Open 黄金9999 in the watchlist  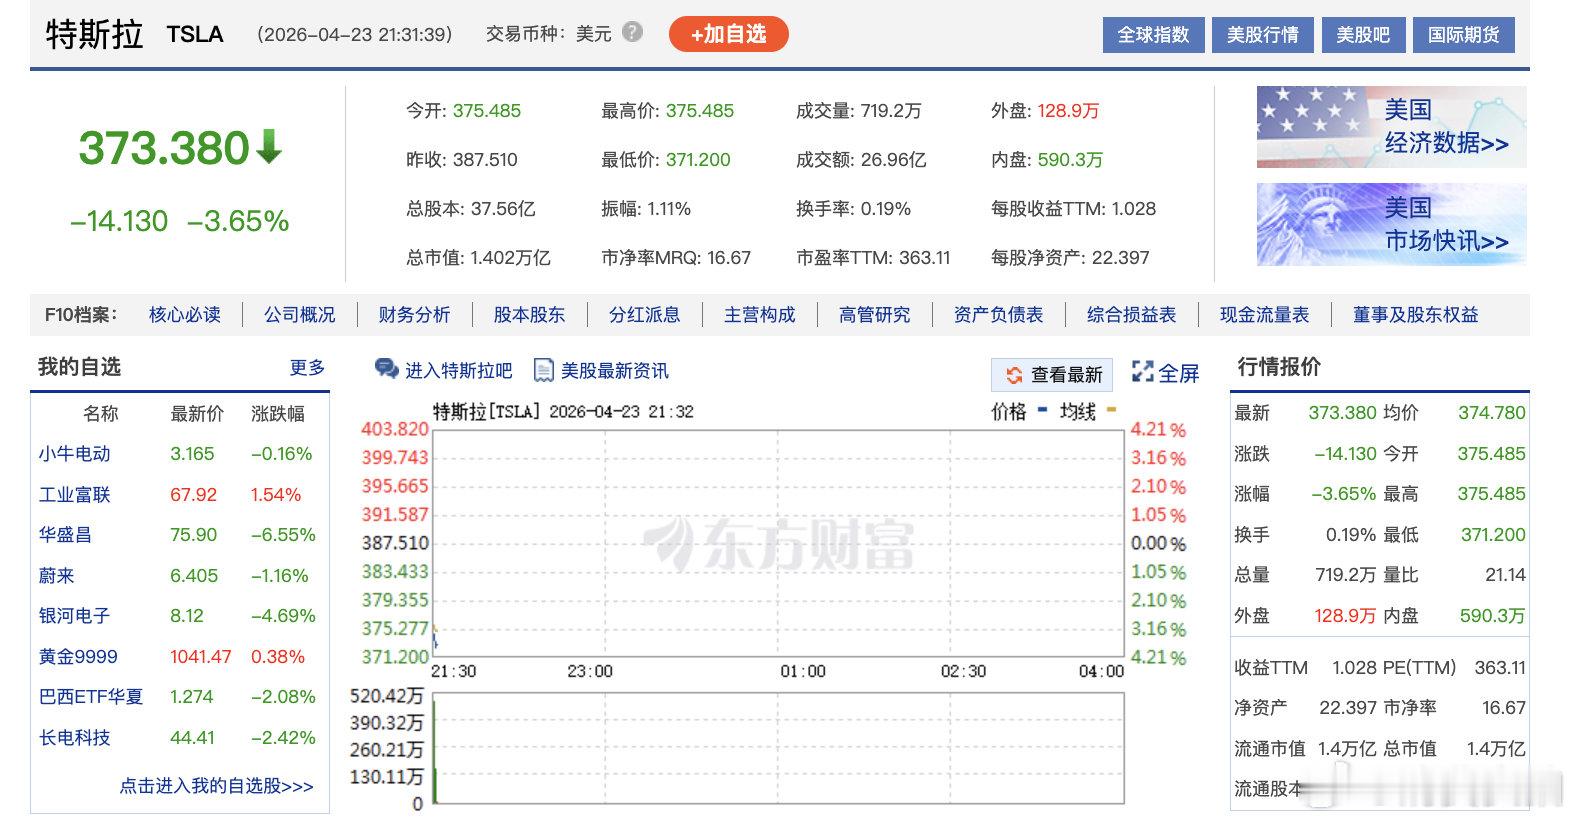pos(78,657)
